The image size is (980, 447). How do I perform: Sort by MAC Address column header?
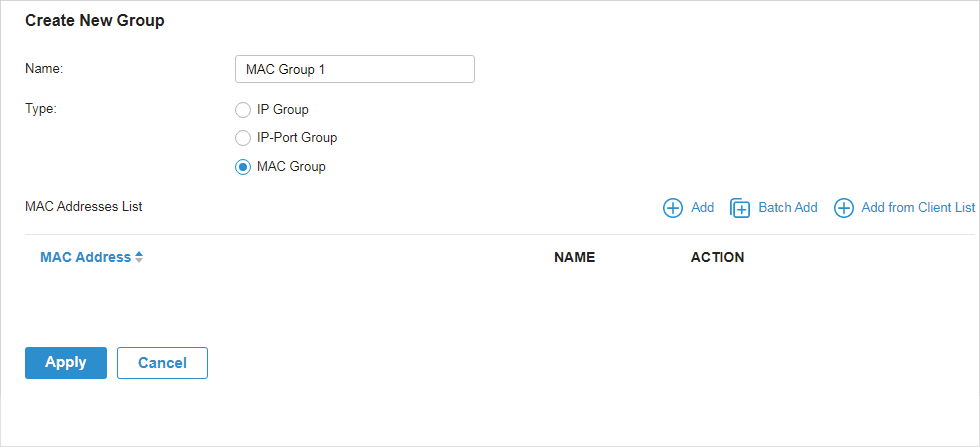tap(86, 257)
